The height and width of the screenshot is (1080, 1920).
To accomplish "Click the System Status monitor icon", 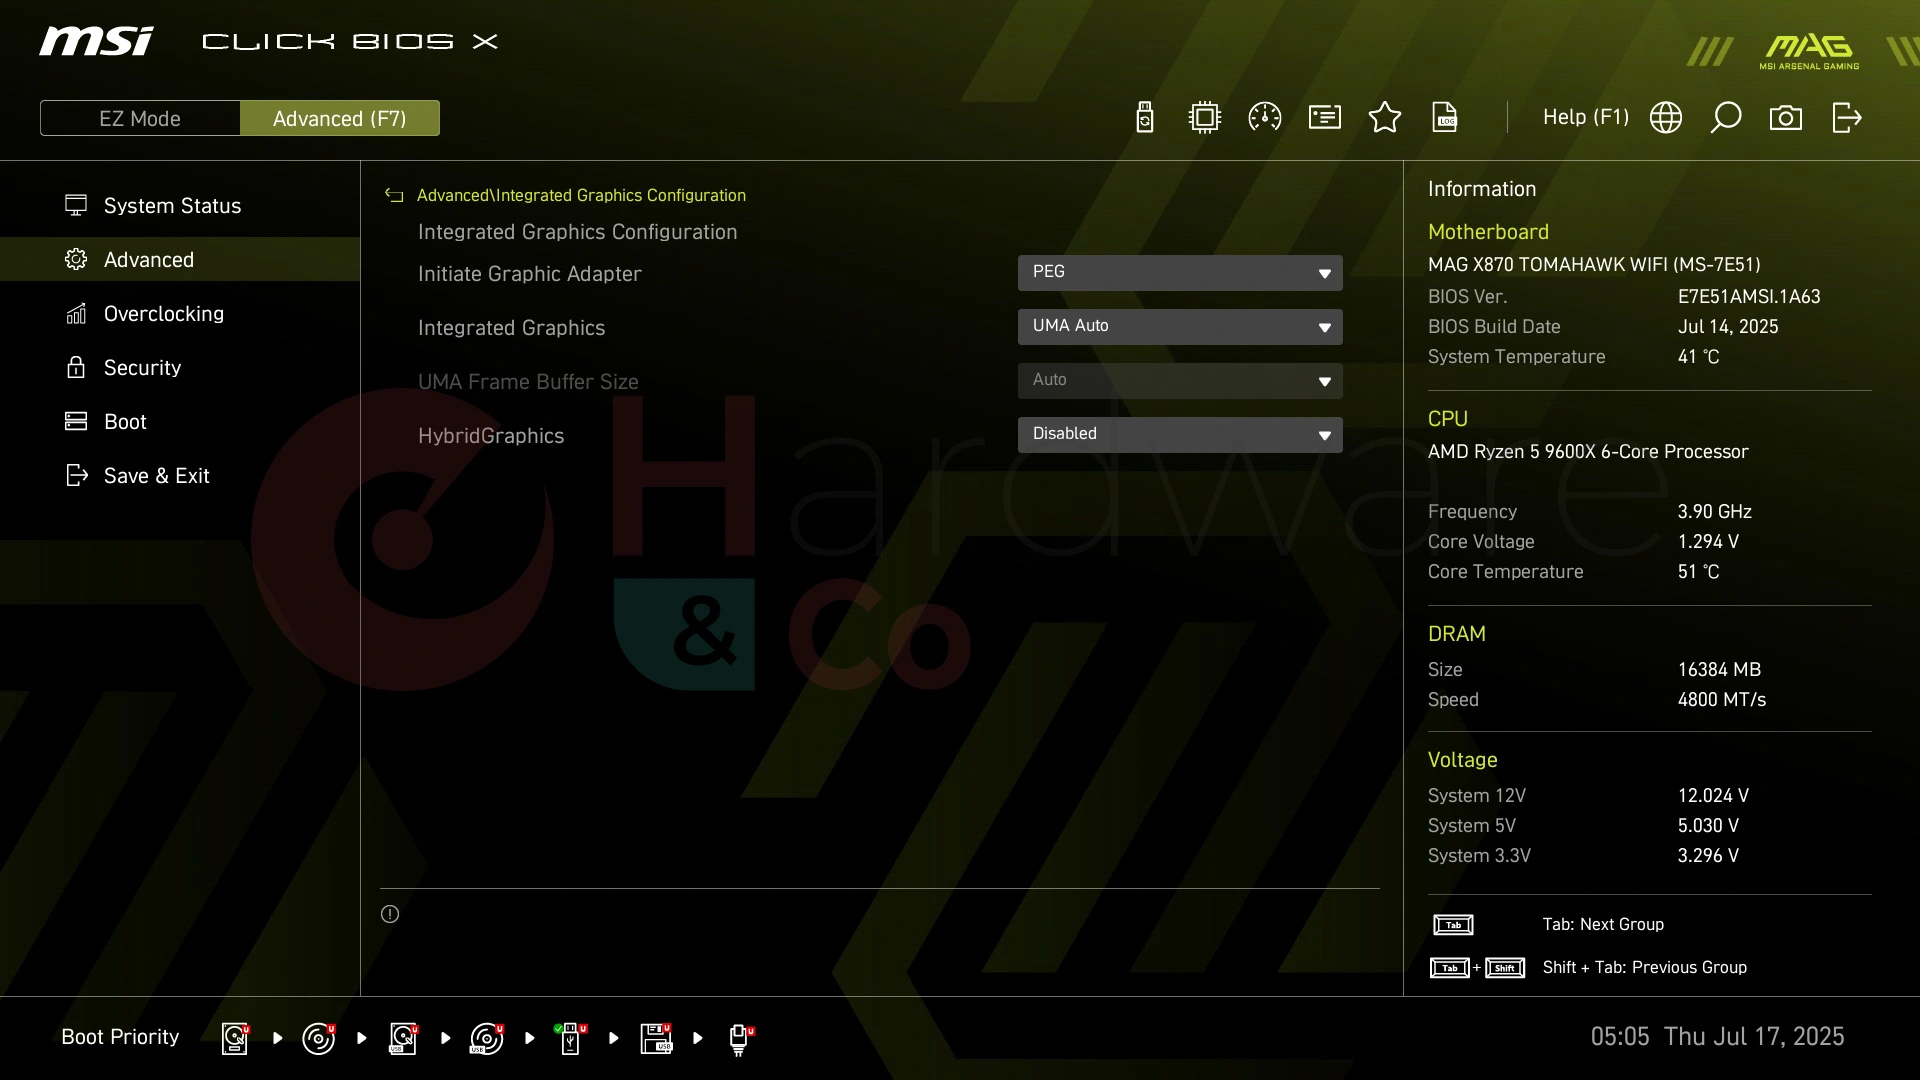I will [x=76, y=205].
